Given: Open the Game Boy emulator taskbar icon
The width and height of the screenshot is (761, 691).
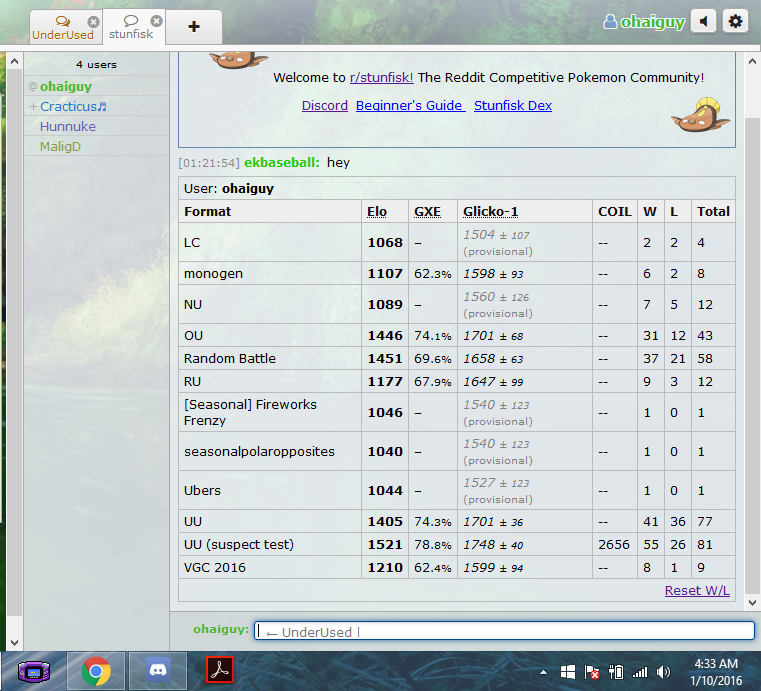Looking at the screenshot, I should (33, 672).
